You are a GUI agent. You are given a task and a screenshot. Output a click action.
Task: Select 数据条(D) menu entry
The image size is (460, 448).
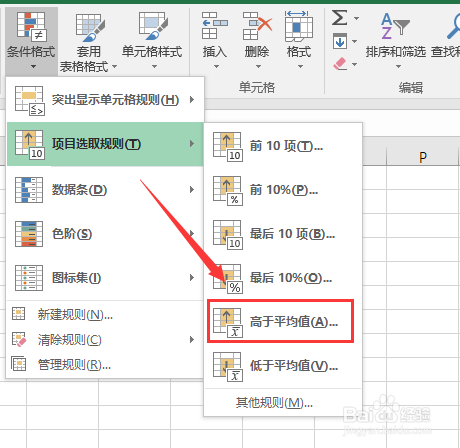pyautogui.click(x=105, y=190)
